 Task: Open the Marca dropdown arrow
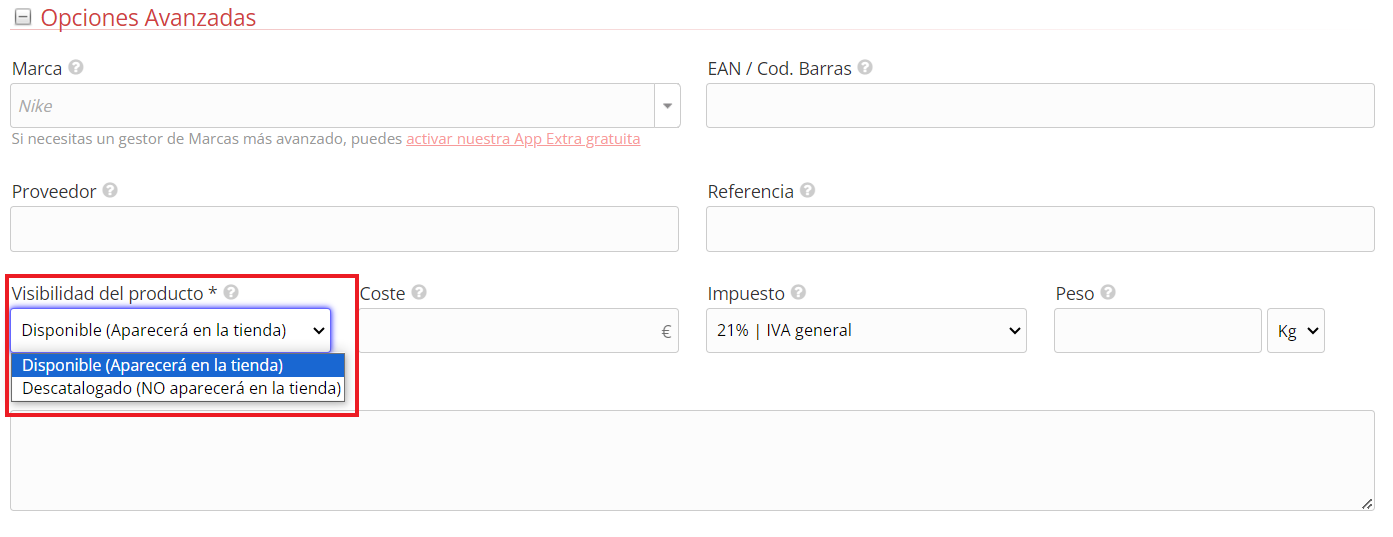667,105
